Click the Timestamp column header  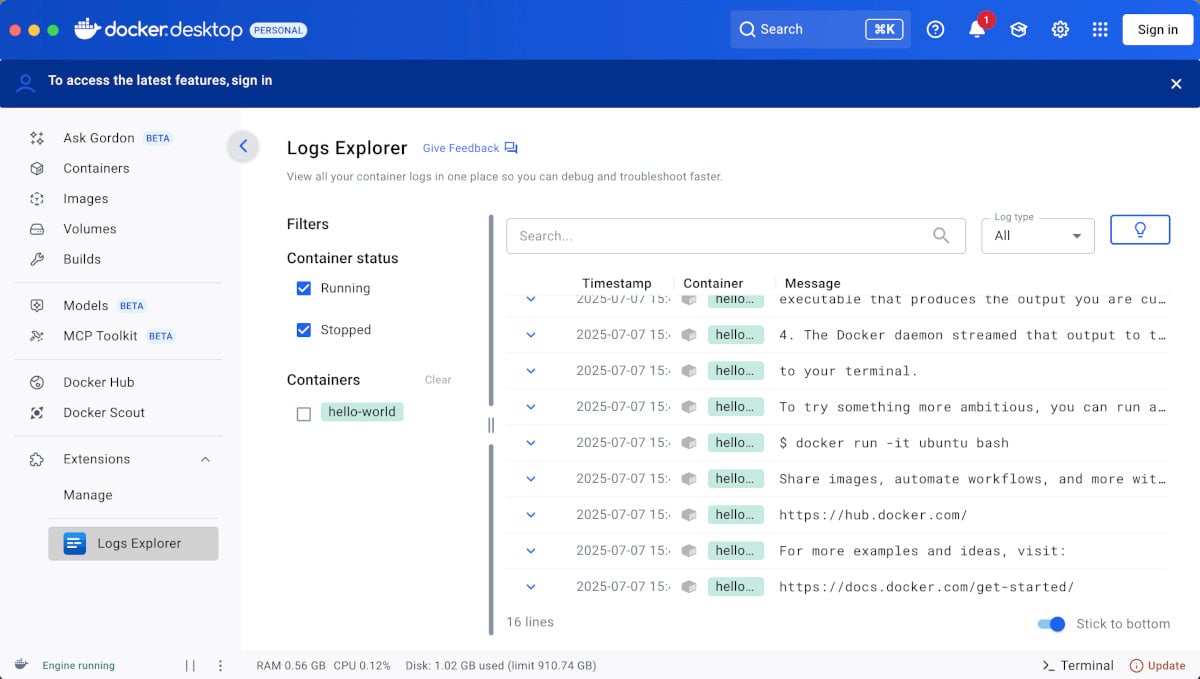tap(617, 283)
